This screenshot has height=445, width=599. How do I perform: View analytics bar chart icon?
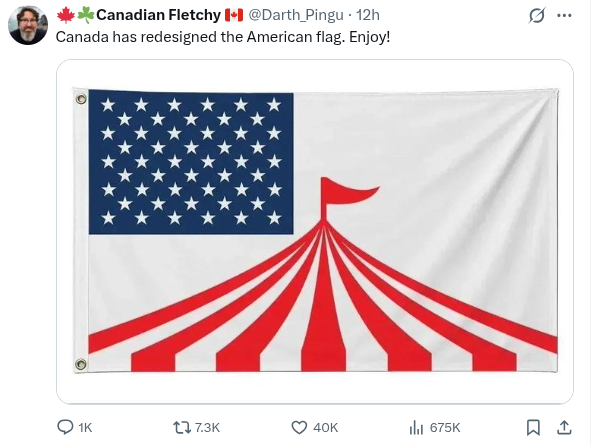416,427
